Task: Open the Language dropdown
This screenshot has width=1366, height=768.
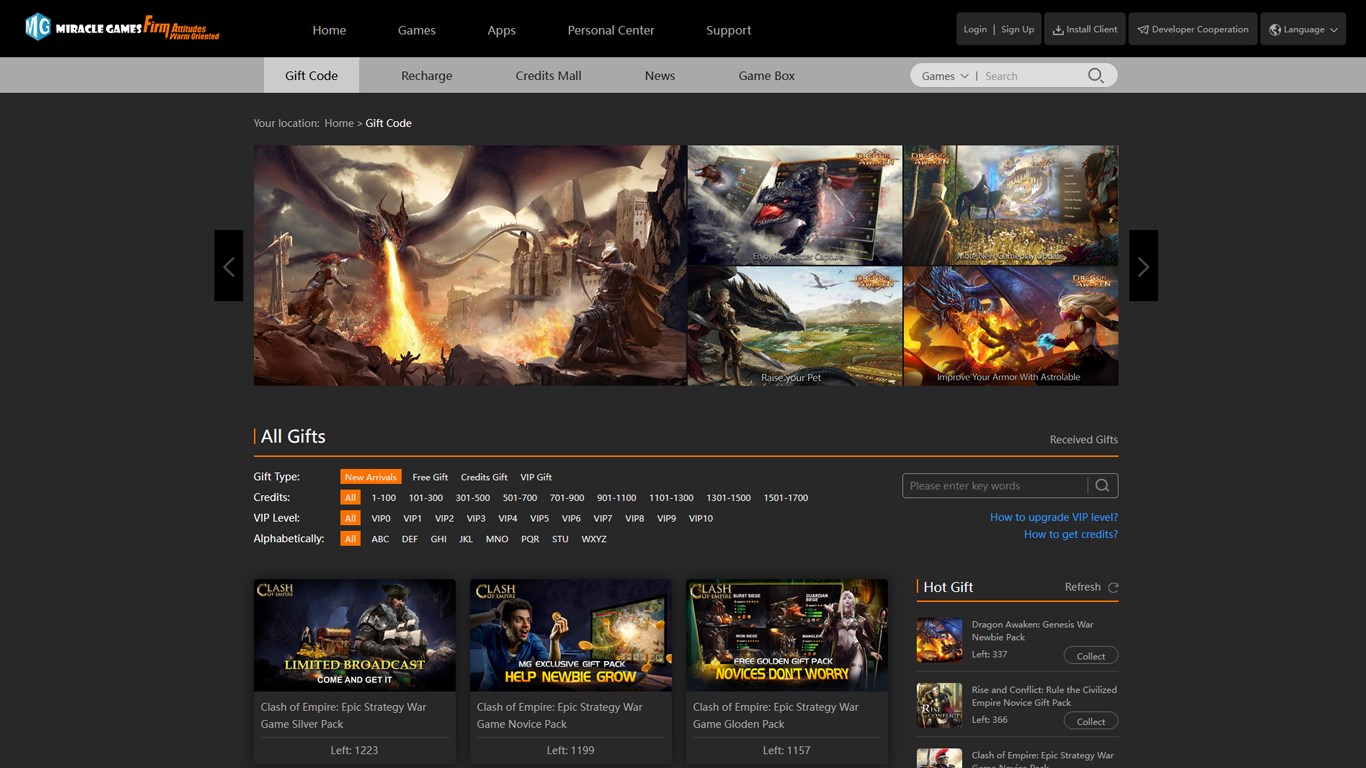Action: (1303, 30)
